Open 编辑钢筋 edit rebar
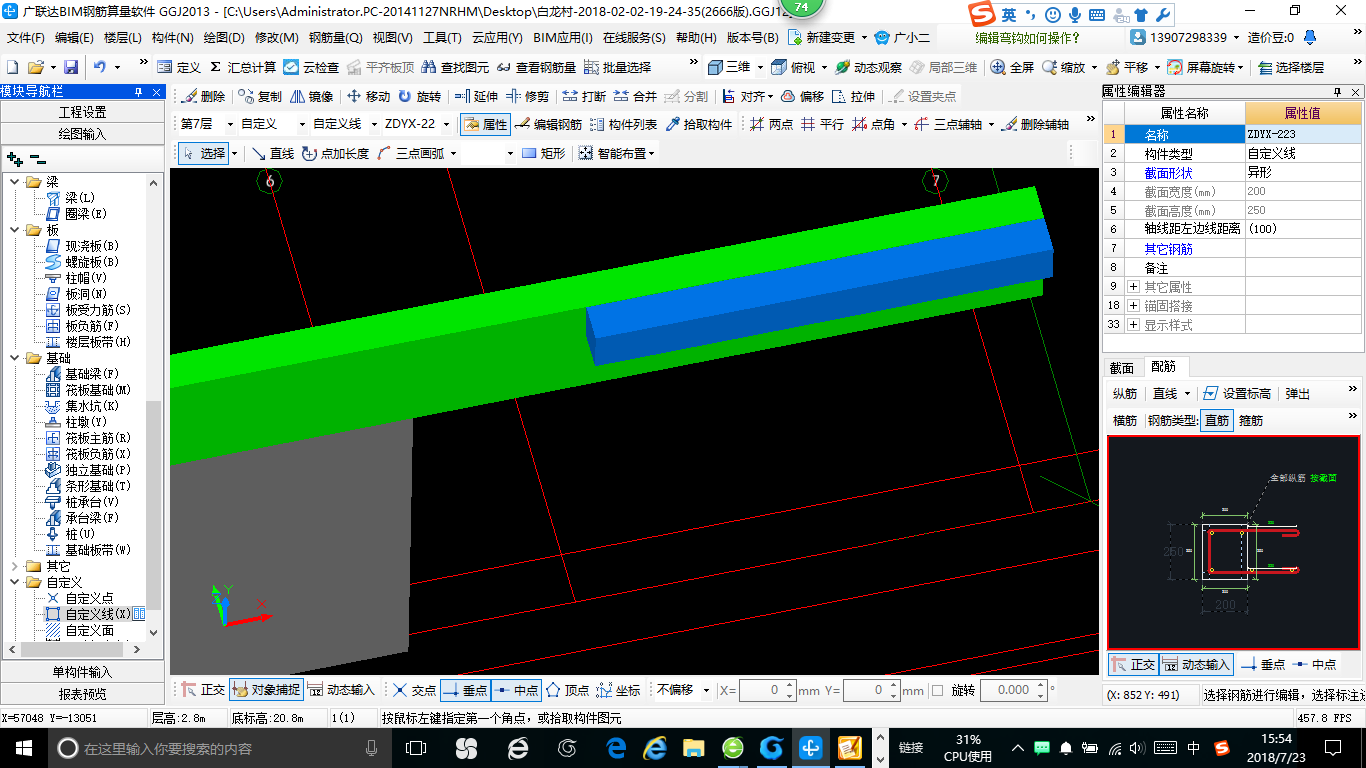Viewport: 1366px width, 768px height. (x=548, y=124)
